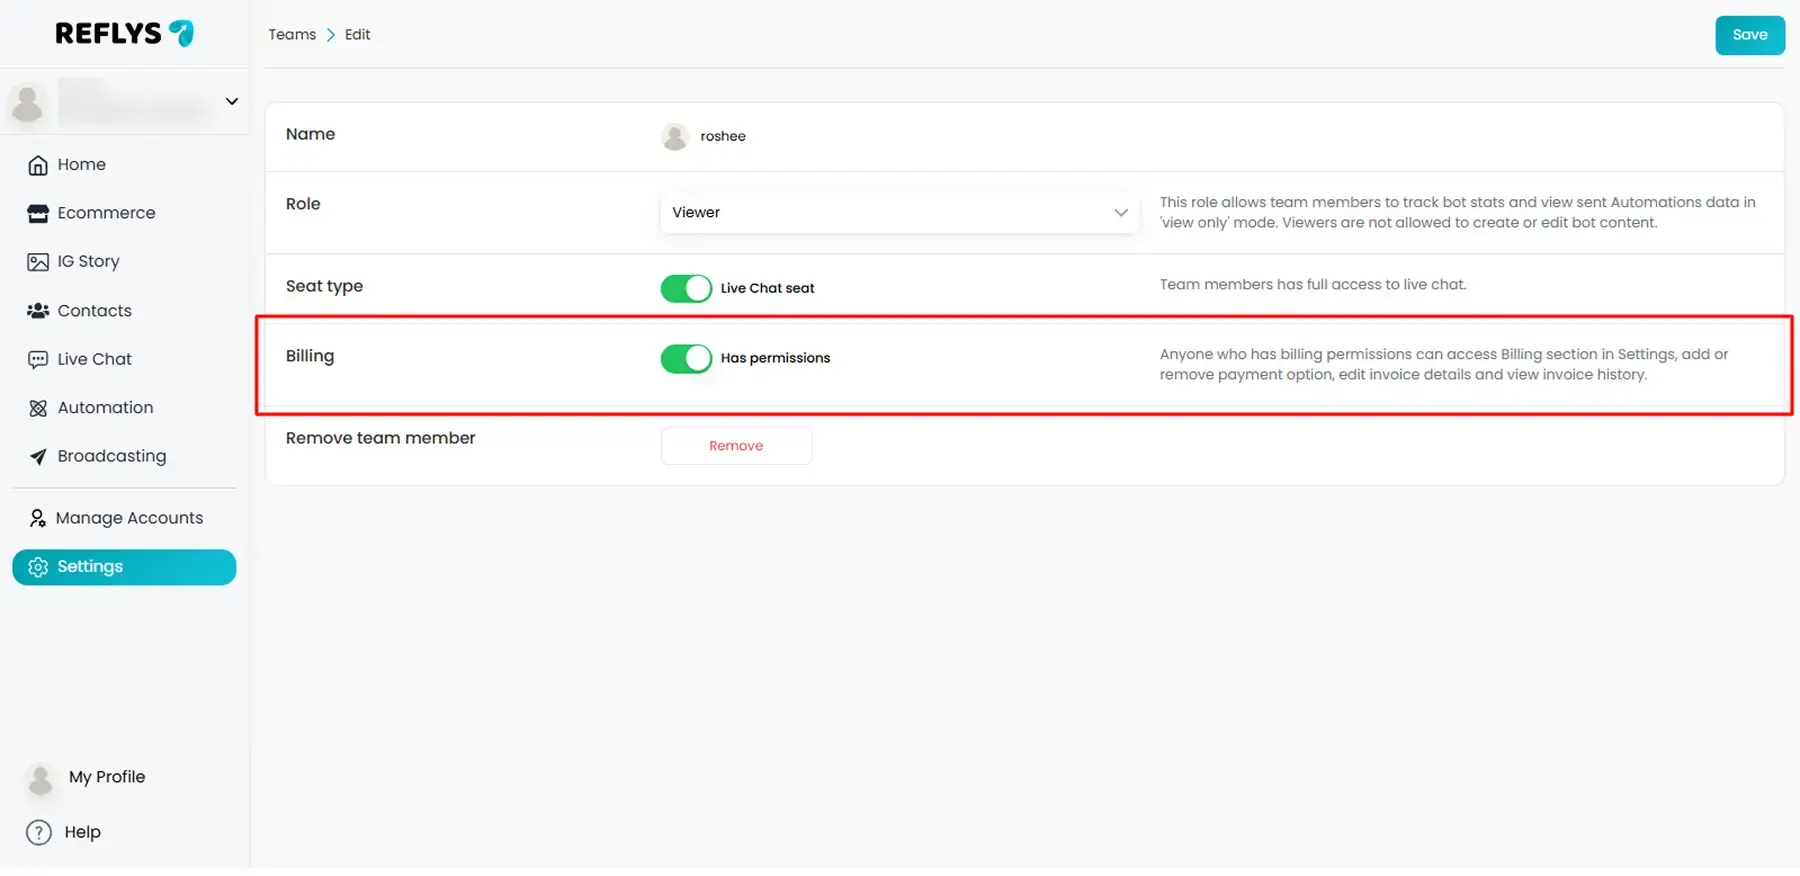The image size is (1800, 876).
Task: Save the team member changes
Action: coord(1749,35)
